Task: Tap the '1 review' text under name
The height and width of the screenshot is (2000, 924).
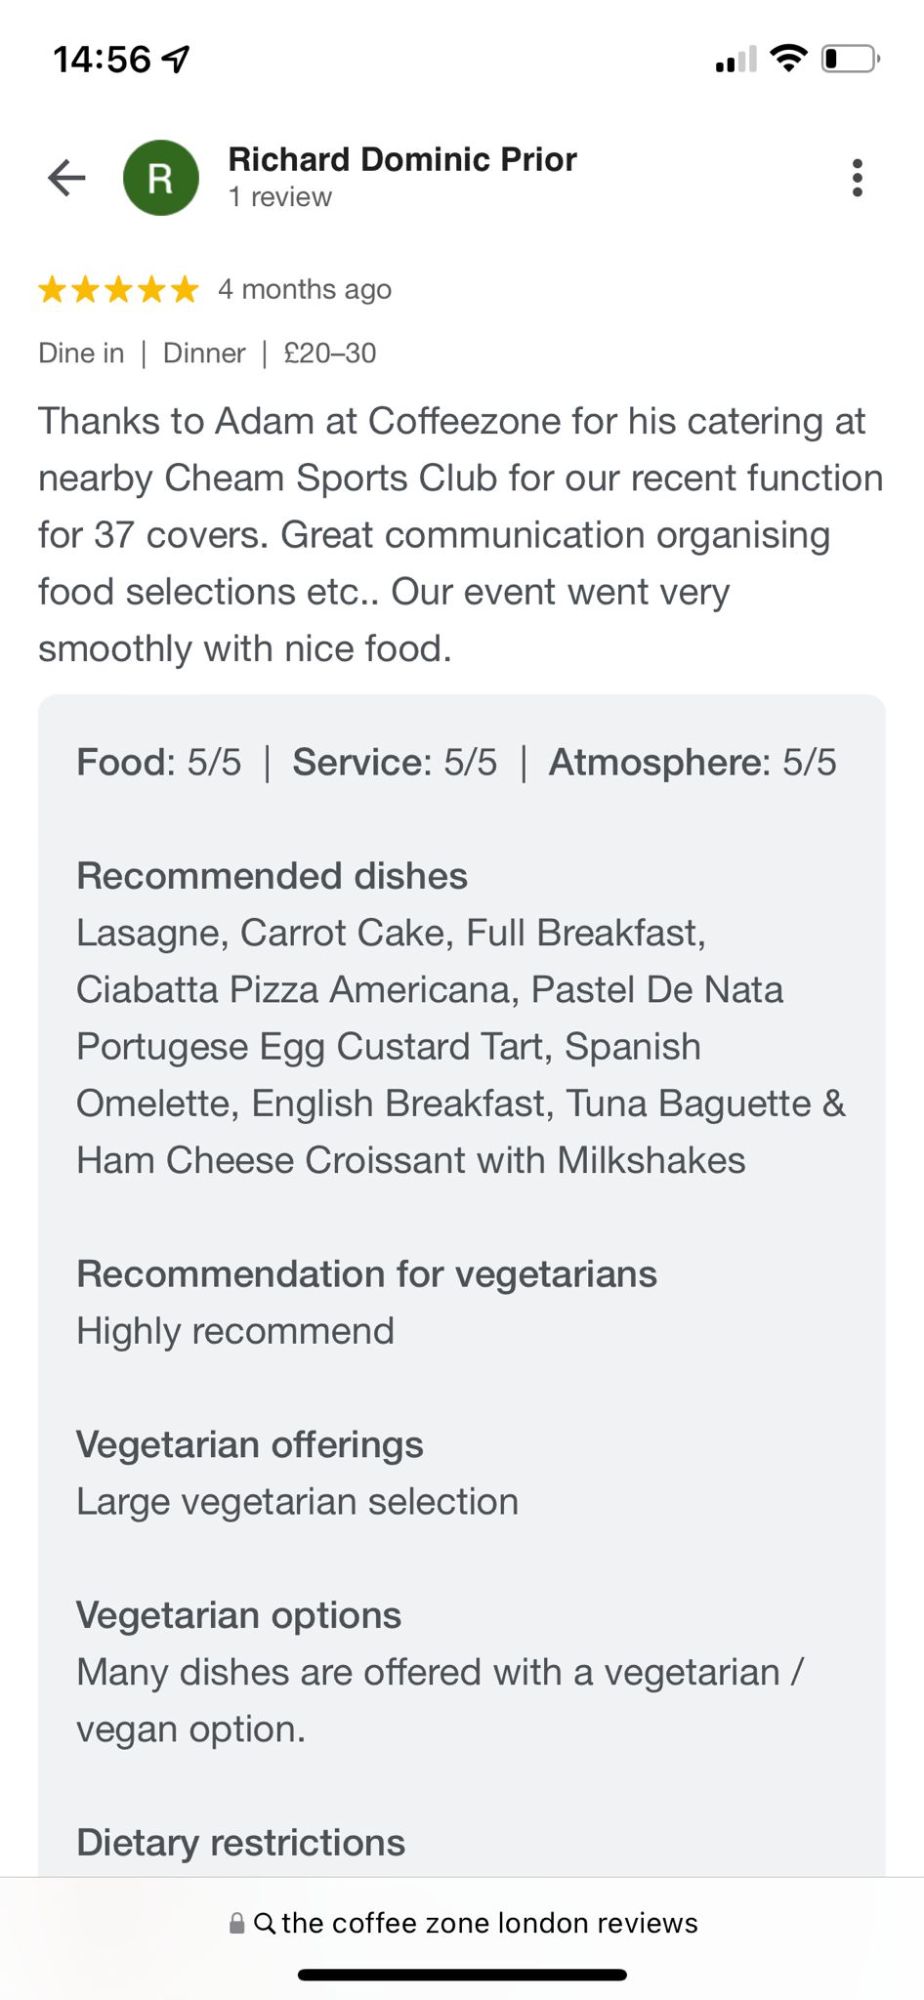Action: (x=280, y=197)
